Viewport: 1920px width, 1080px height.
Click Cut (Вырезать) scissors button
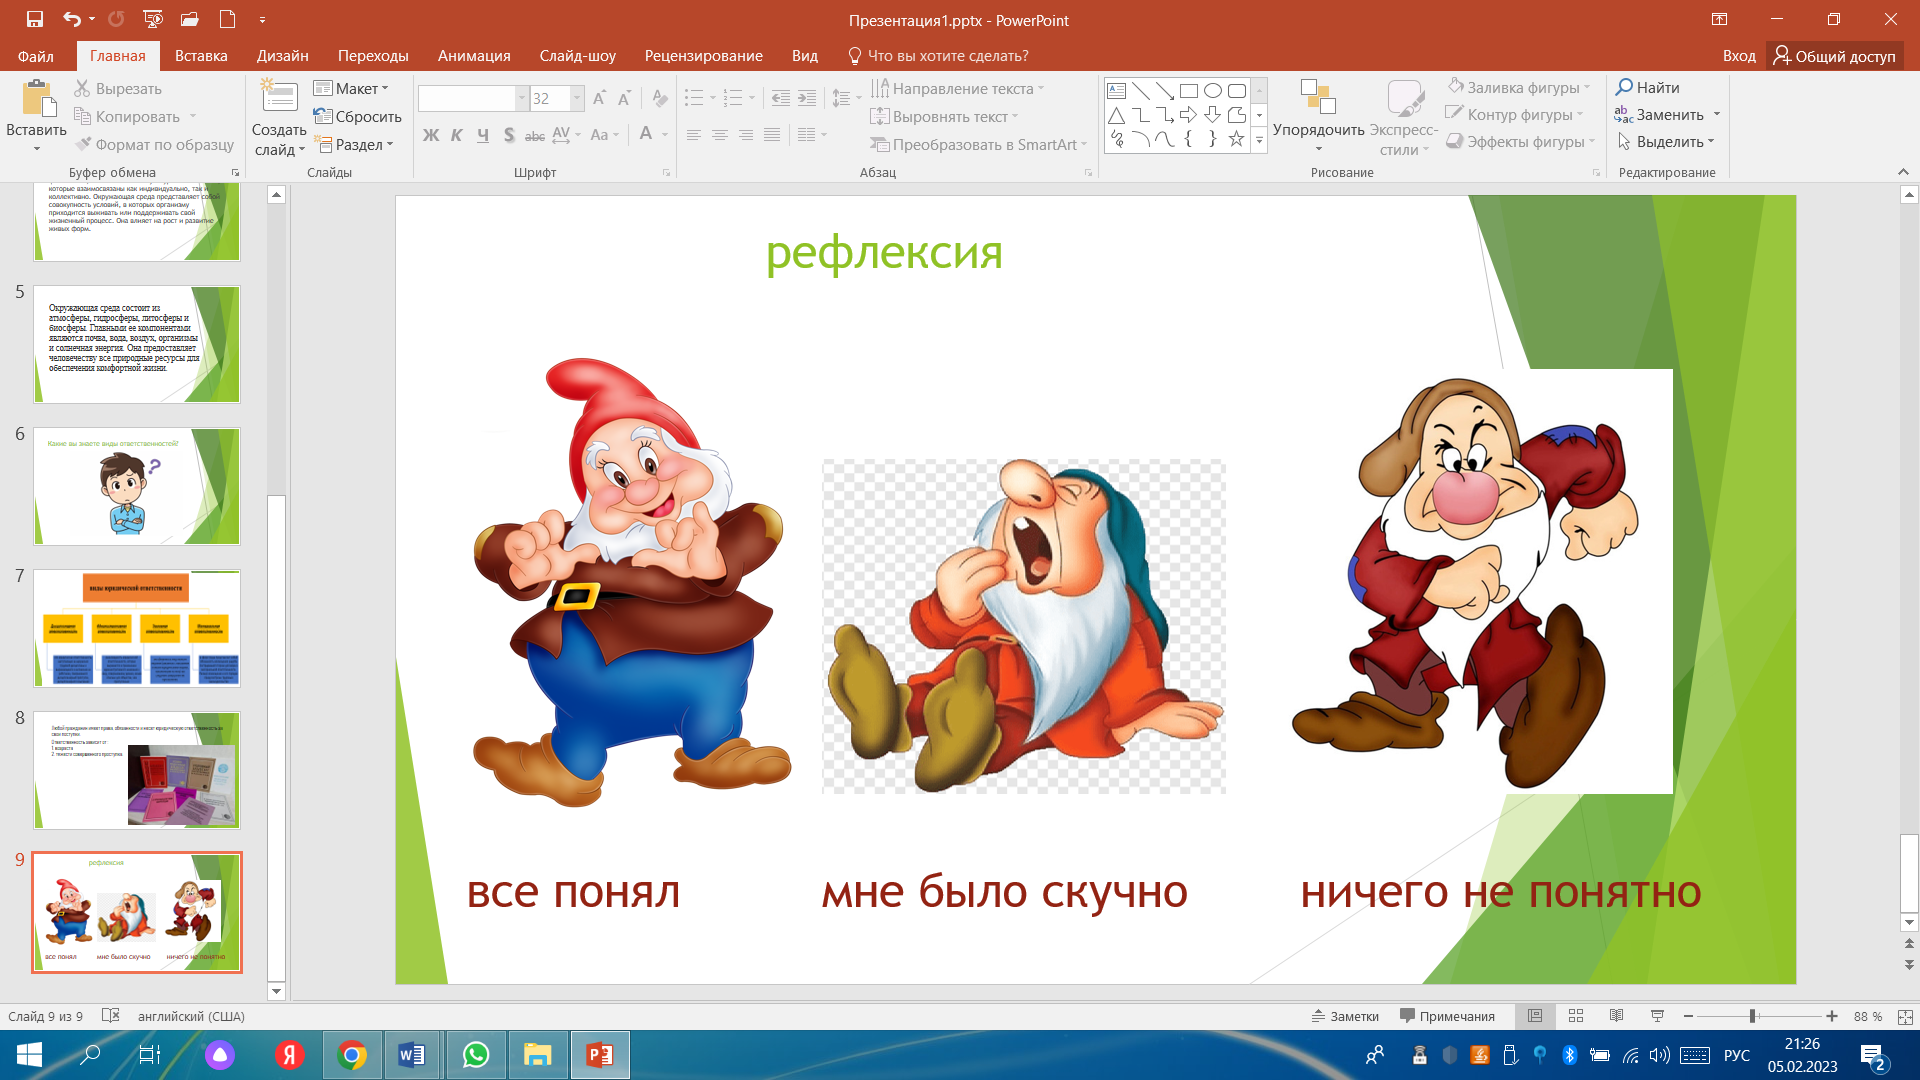pos(118,89)
